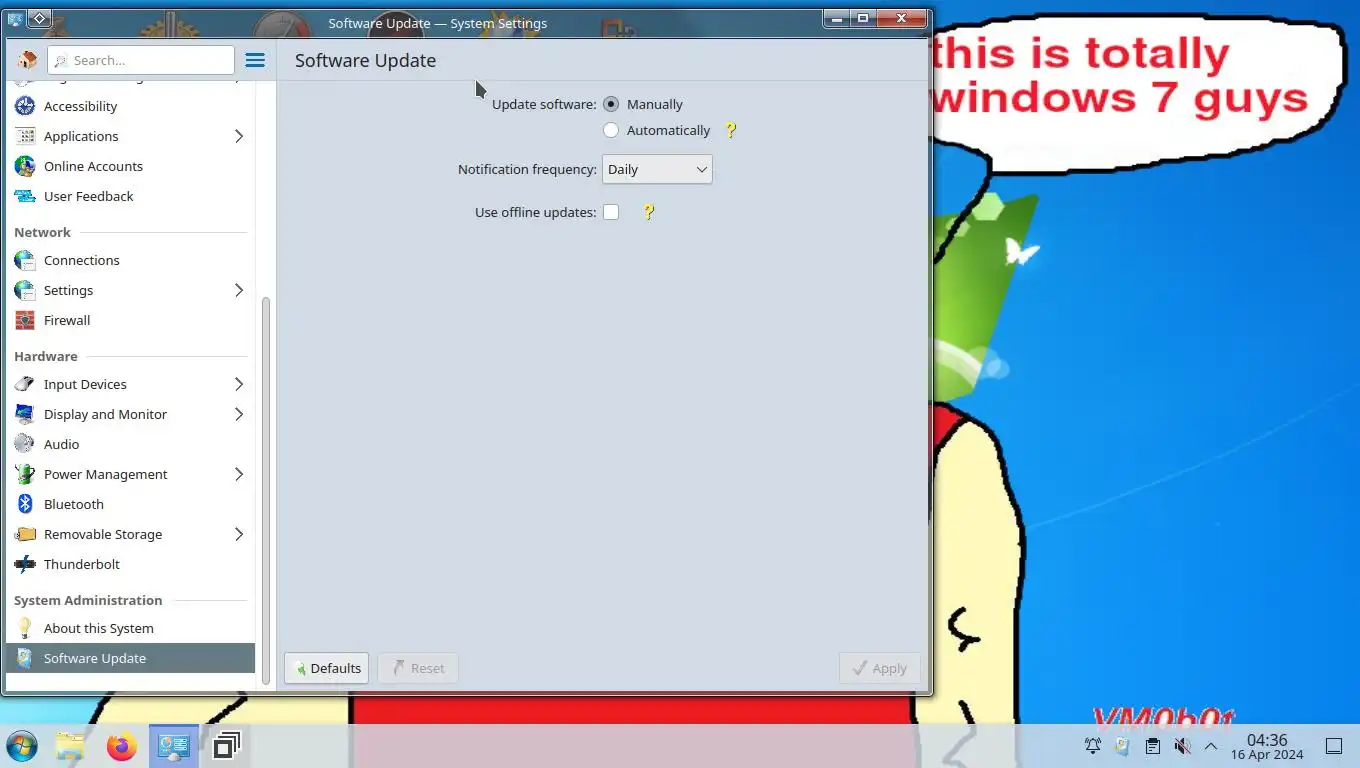Screen dimensions: 1360x768
Task: Click the help icon beside offline updates
Action: (x=649, y=212)
